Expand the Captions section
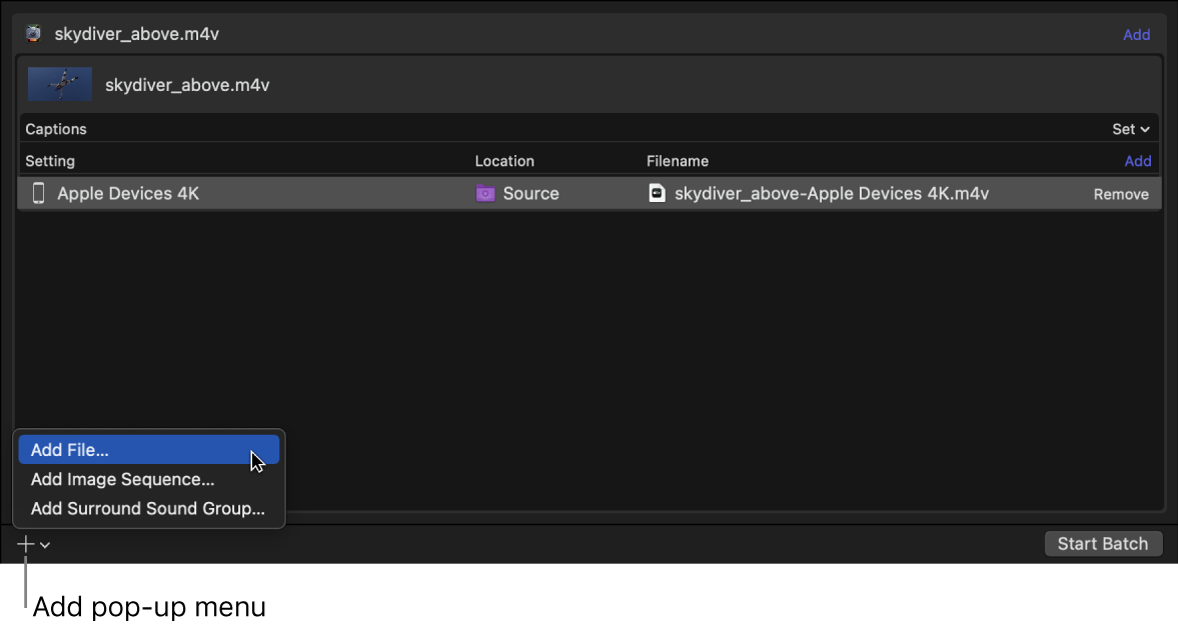 click(56, 129)
